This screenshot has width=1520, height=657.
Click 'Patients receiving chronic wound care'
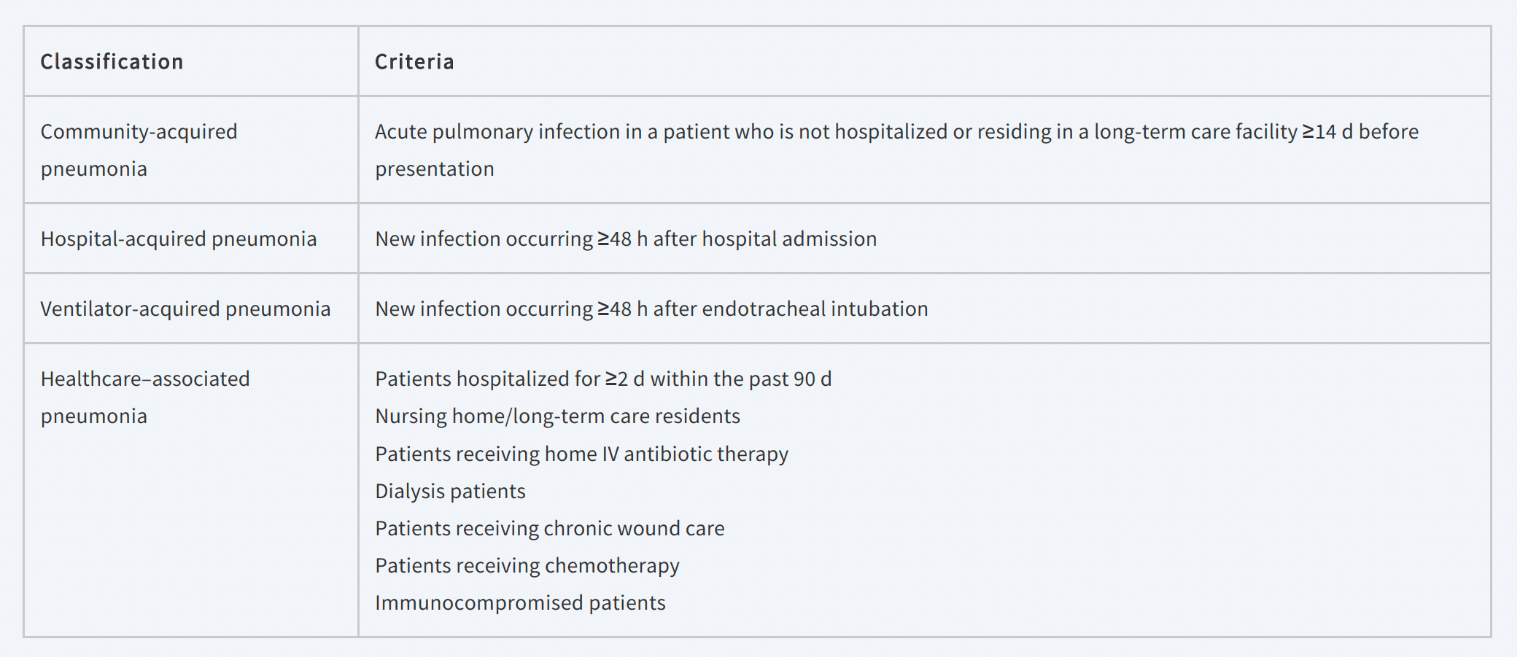(x=550, y=528)
